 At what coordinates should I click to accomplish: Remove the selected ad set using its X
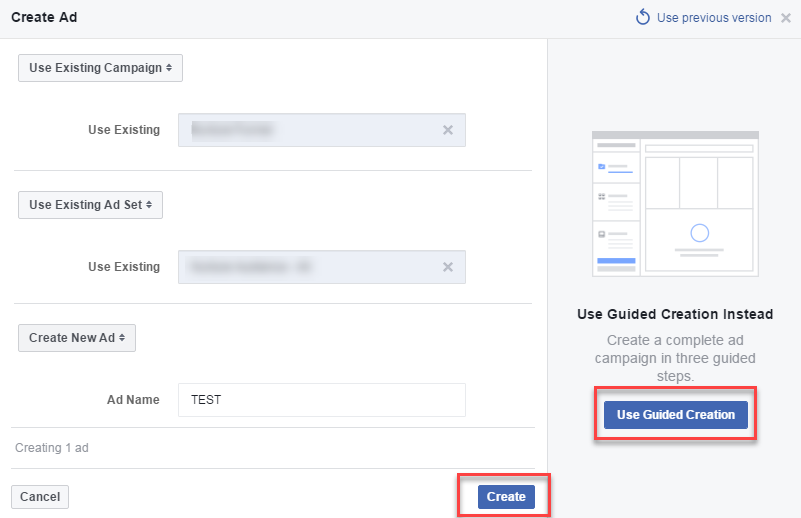coord(448,267)
